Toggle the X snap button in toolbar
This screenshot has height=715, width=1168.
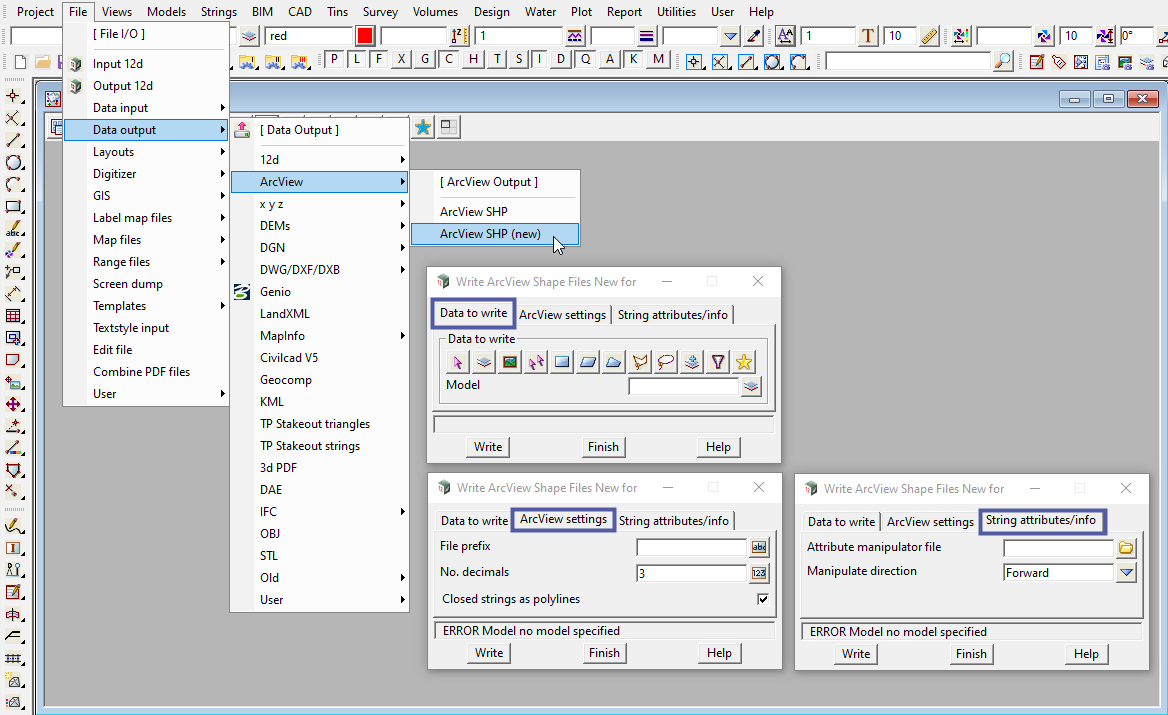tap(402, 59)
